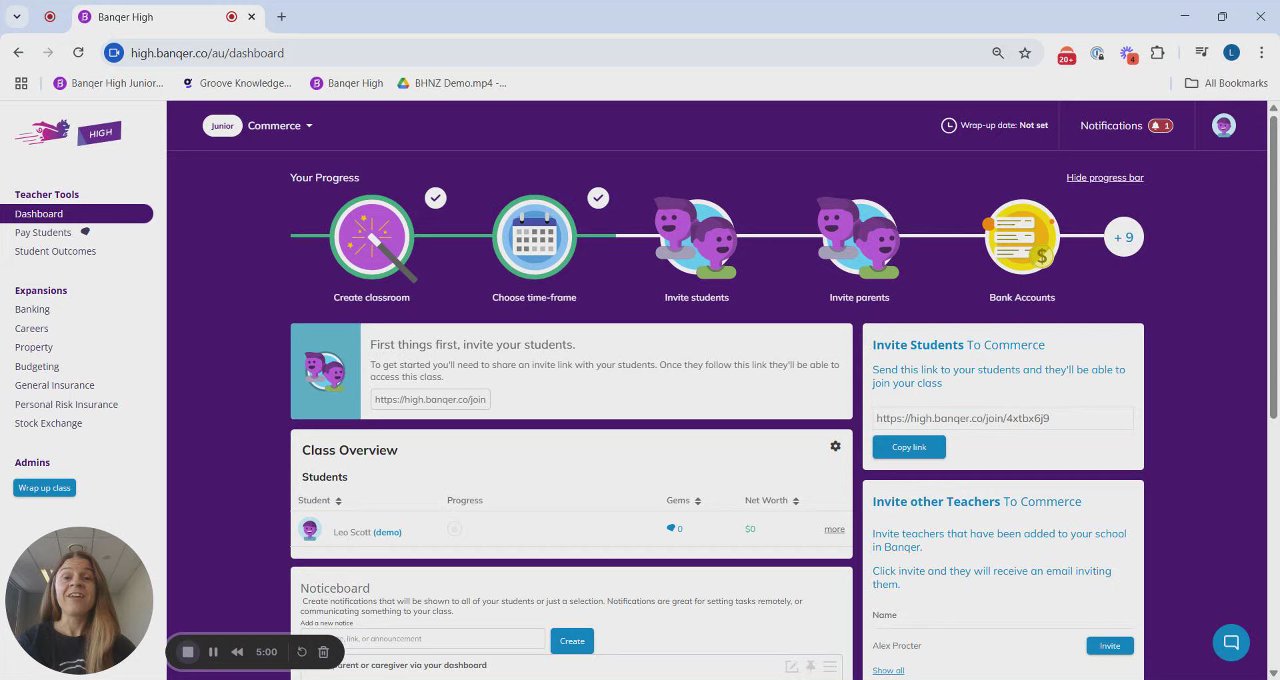Click the Banqer High logo

click(68, 132)
